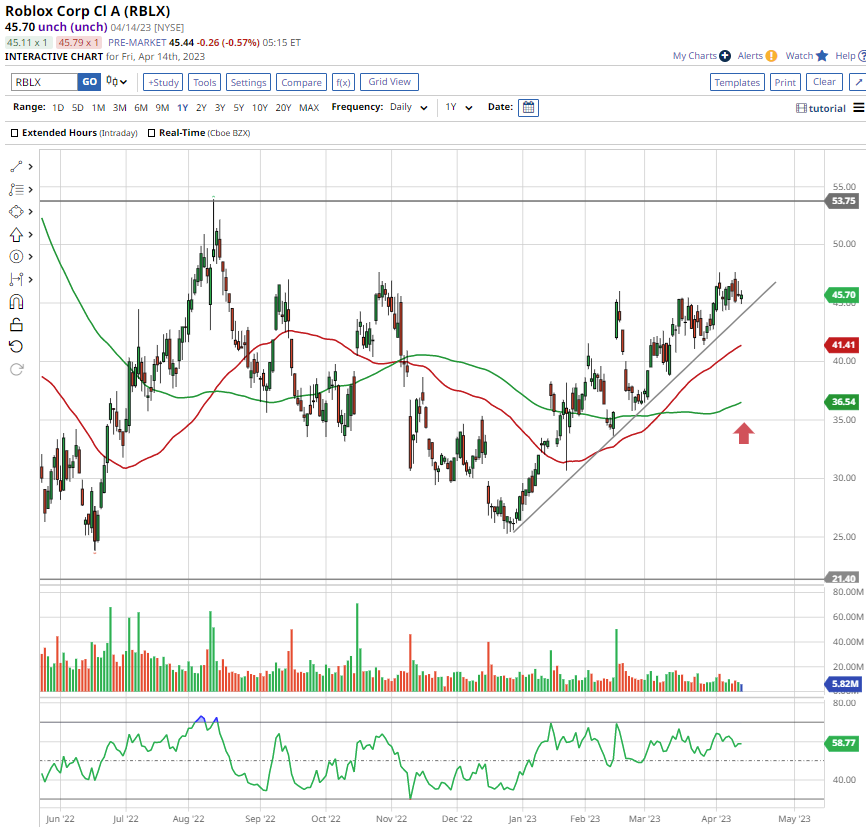Add chart via My Charts plus icon

click(725, 56)
